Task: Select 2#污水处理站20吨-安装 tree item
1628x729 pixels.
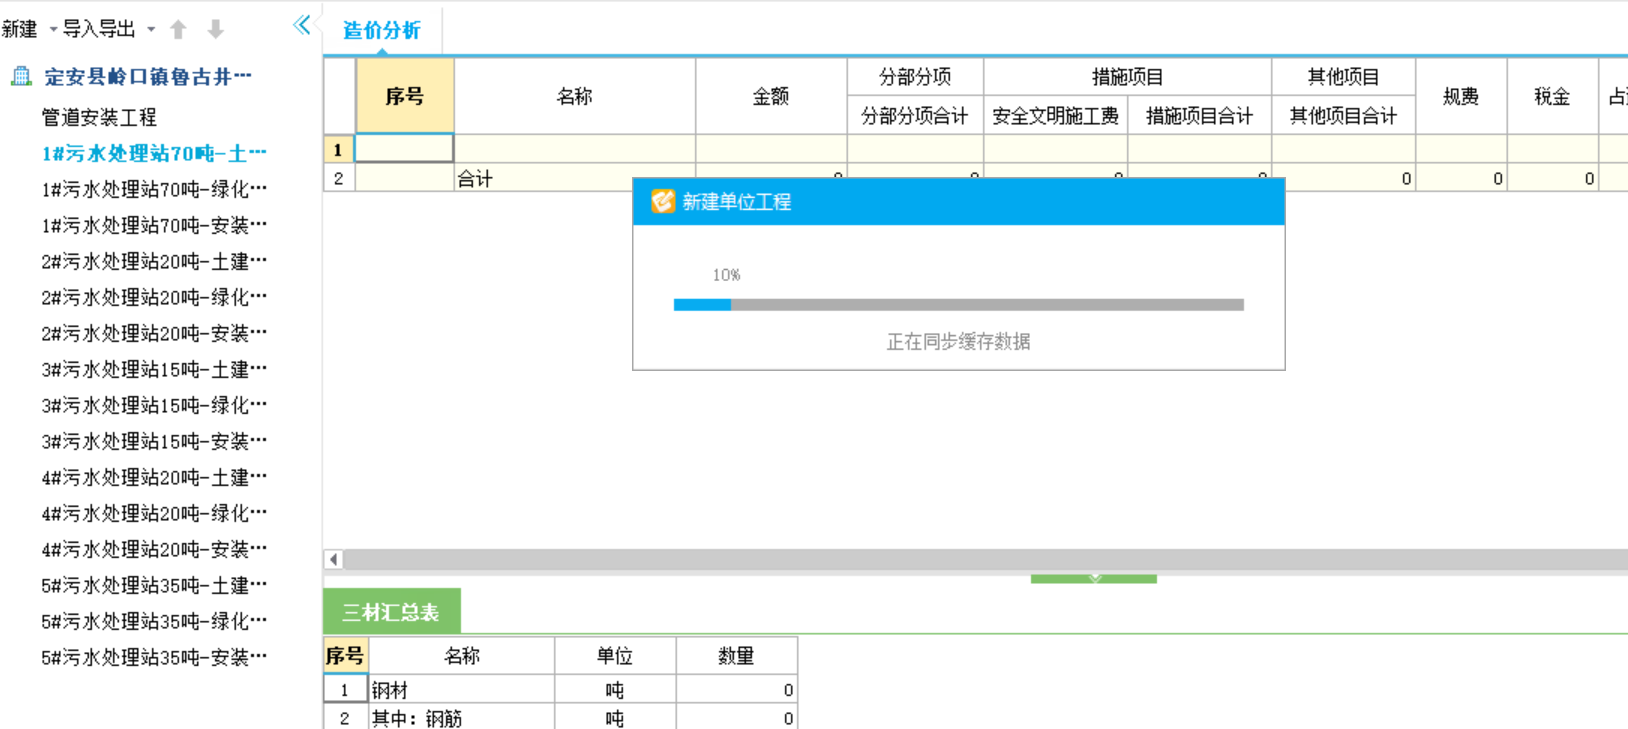Action: click(x=154, y=333)
